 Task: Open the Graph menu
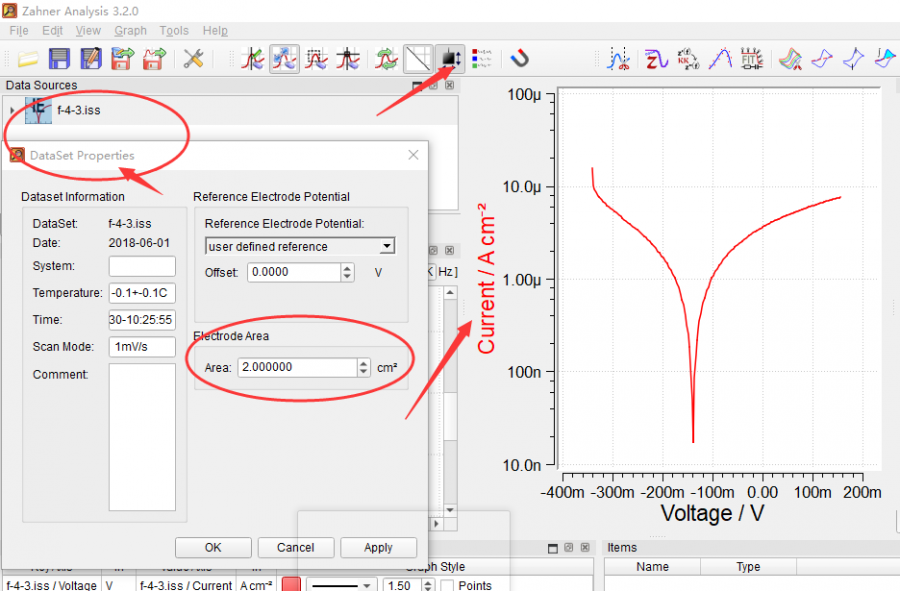(130, 31)
